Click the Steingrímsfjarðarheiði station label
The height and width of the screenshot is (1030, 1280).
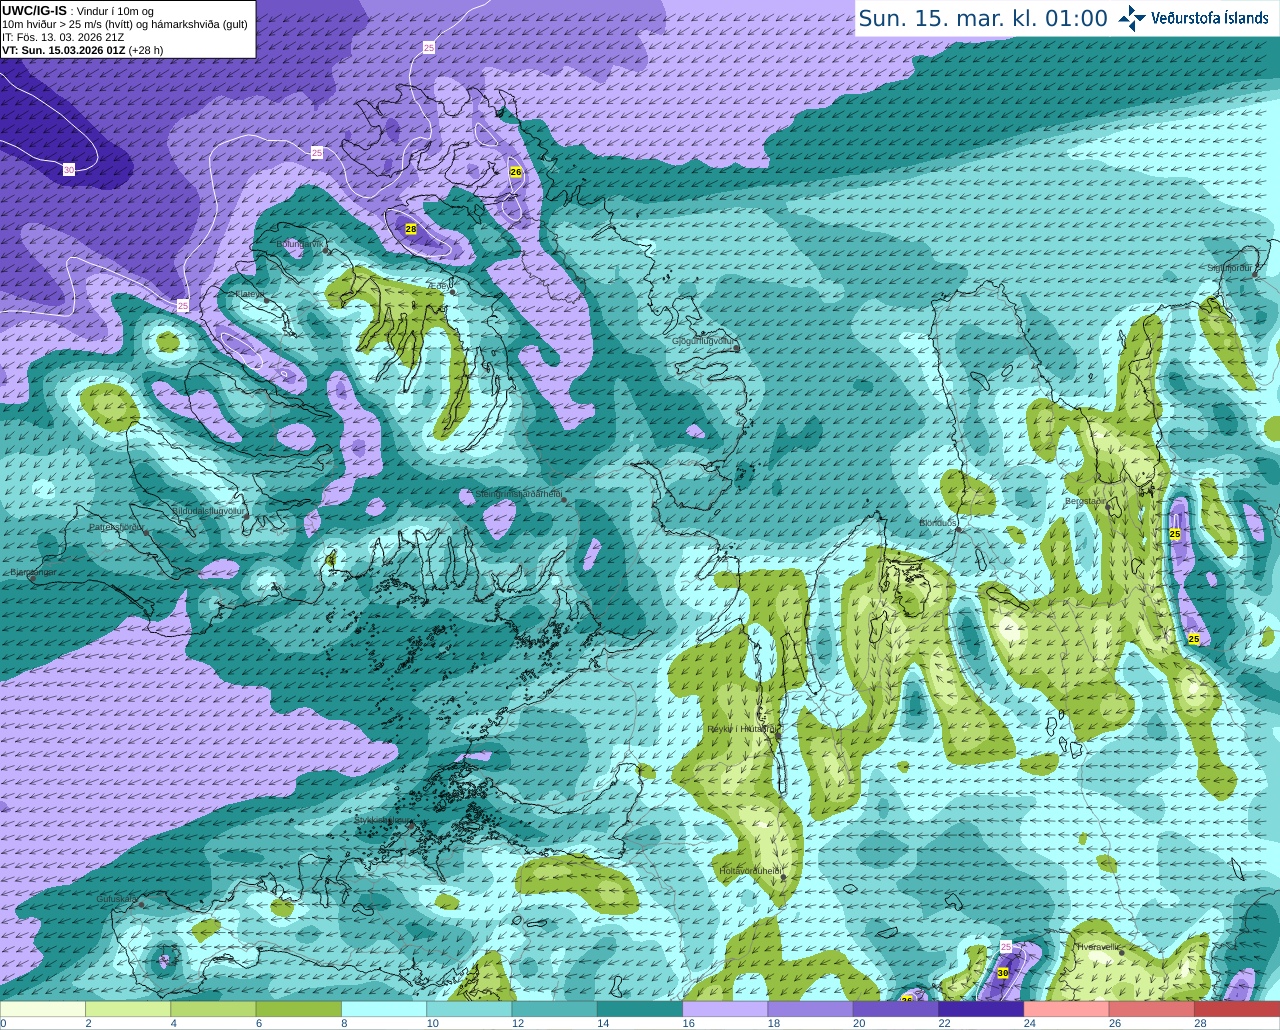[x=518, y=494]
